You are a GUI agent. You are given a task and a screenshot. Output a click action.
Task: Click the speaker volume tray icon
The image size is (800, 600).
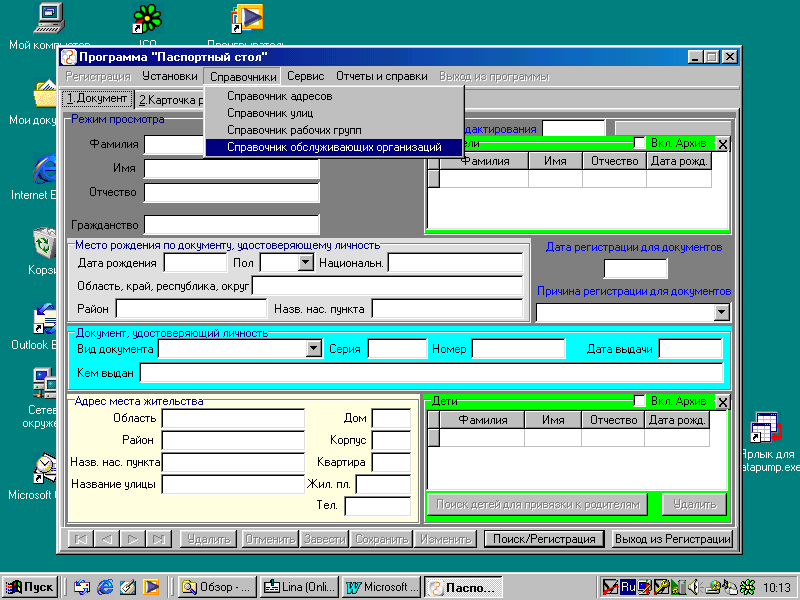tap(693, 587)
